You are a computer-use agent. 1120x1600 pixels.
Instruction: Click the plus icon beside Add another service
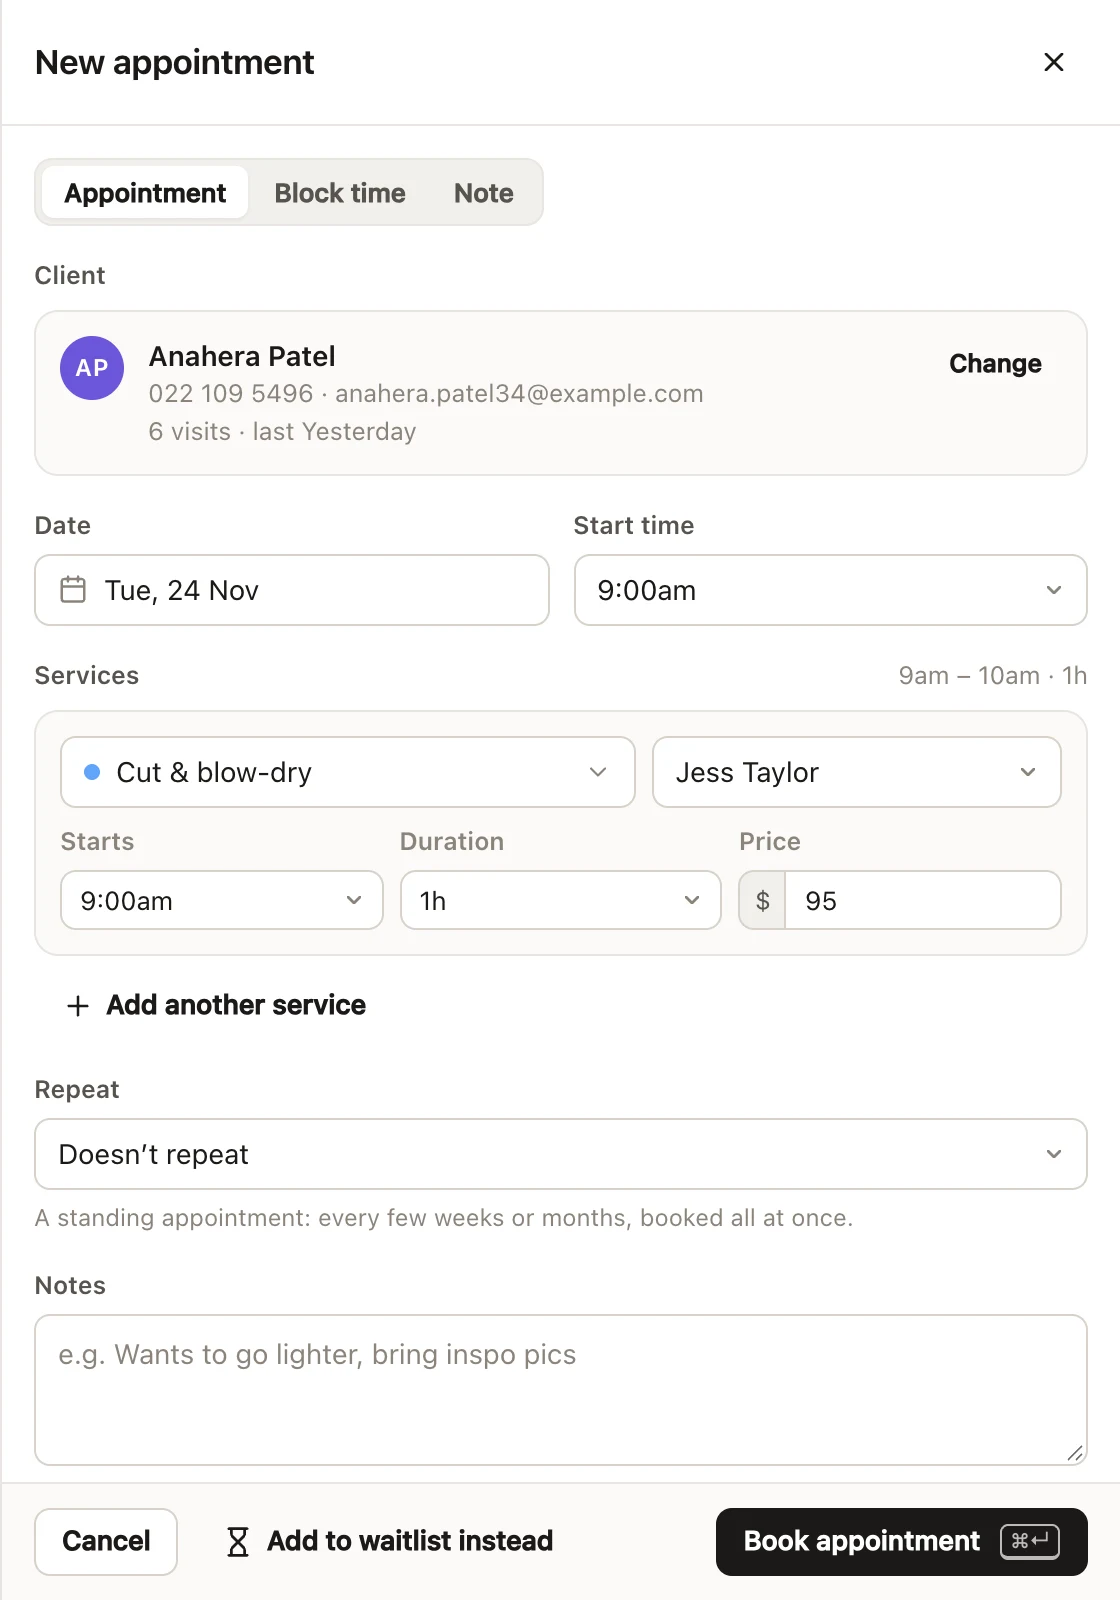[x=78, y=1006]
